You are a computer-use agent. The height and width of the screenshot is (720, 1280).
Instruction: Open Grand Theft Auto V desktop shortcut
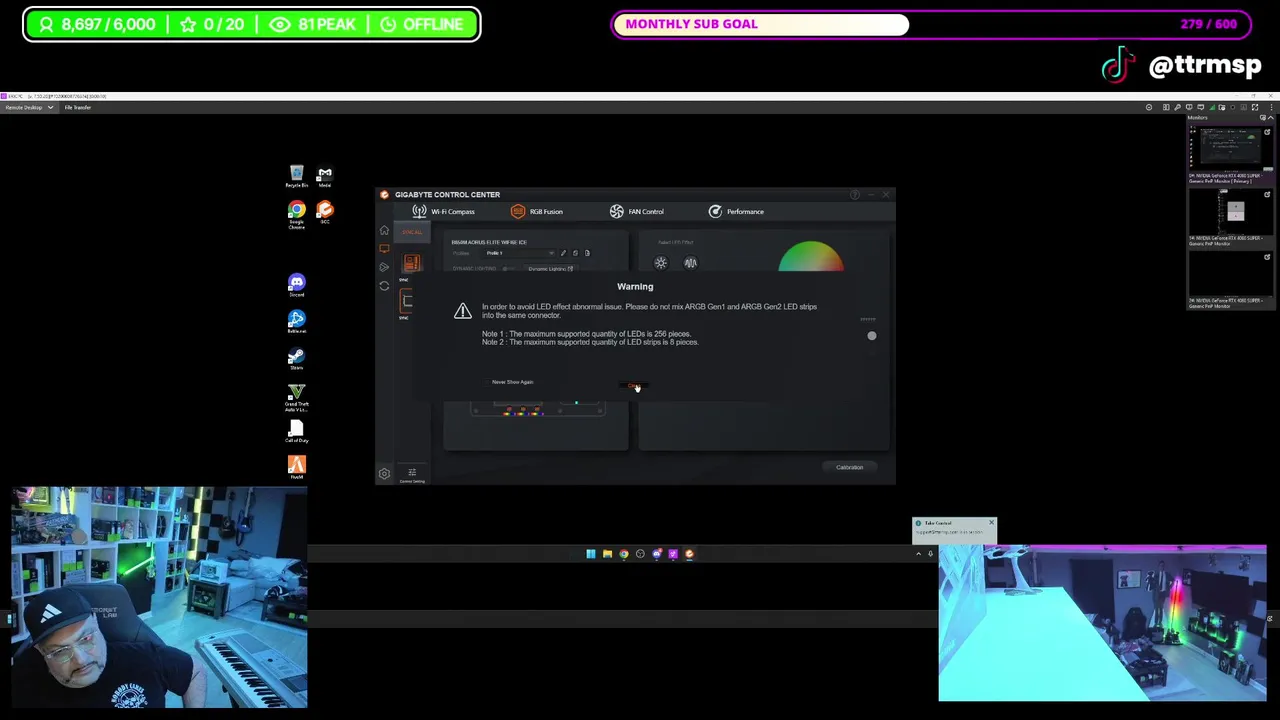coord(297,398)
